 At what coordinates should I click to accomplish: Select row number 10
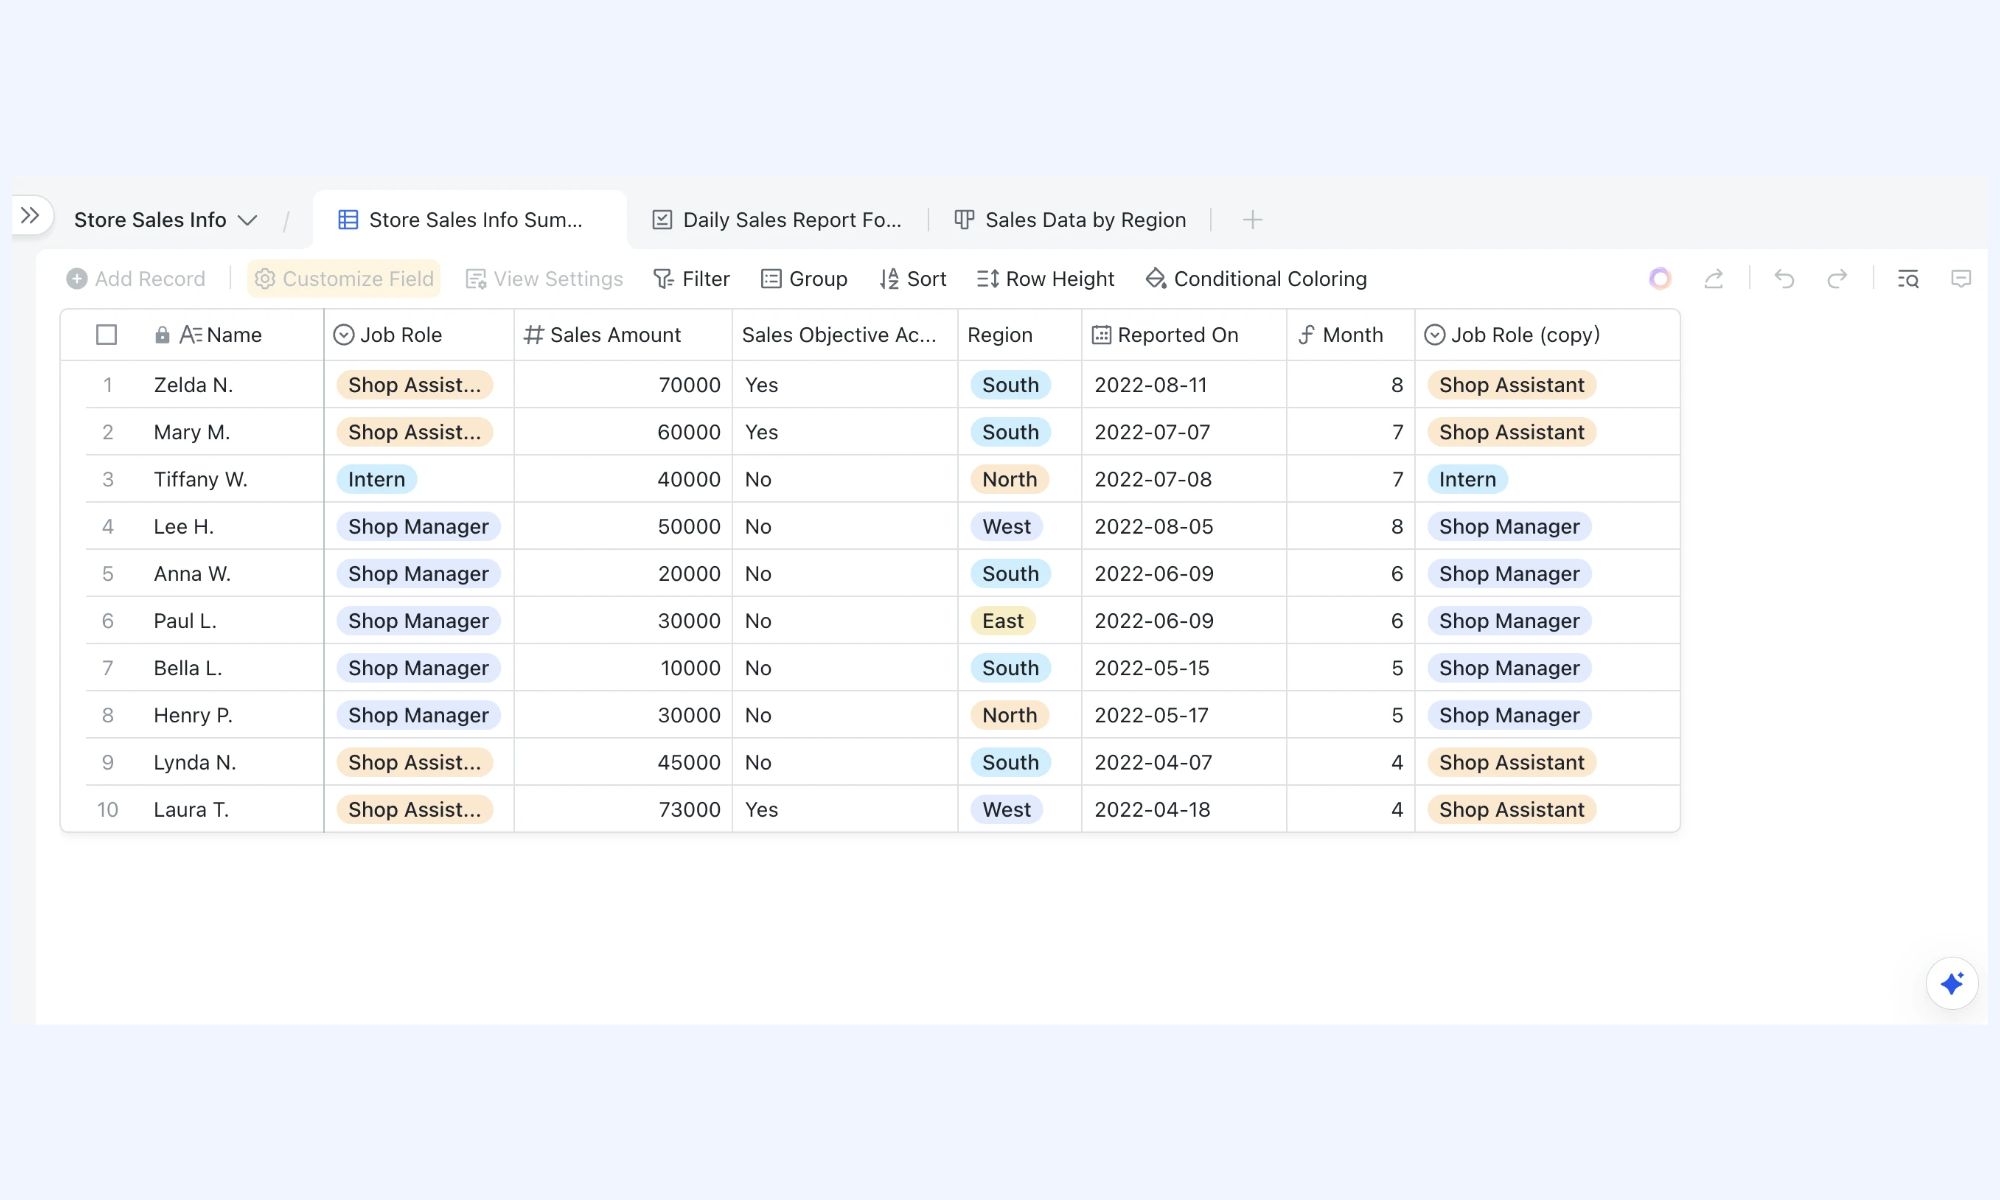107,810
